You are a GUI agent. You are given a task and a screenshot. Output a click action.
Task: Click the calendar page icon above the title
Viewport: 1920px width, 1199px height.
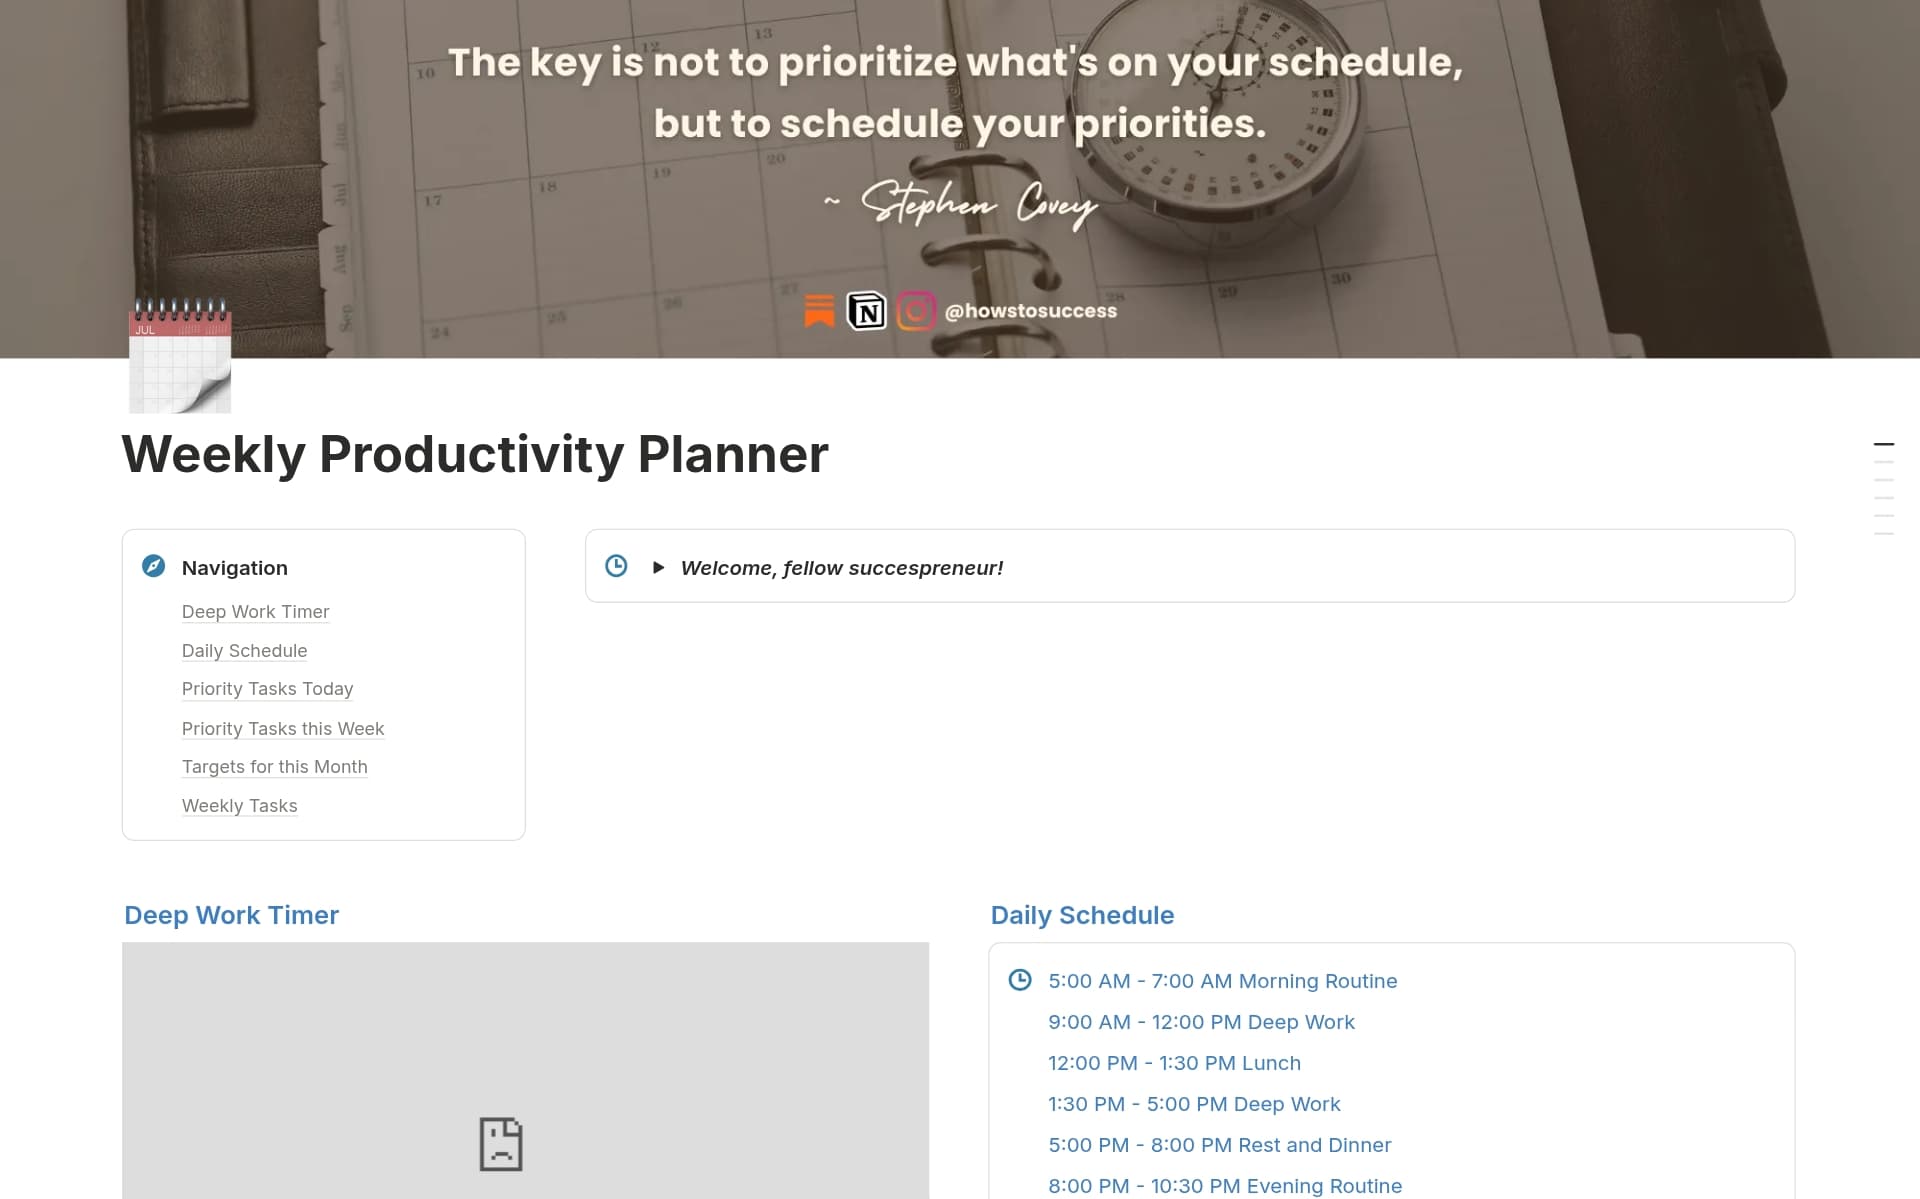click(x=180, y=356)
